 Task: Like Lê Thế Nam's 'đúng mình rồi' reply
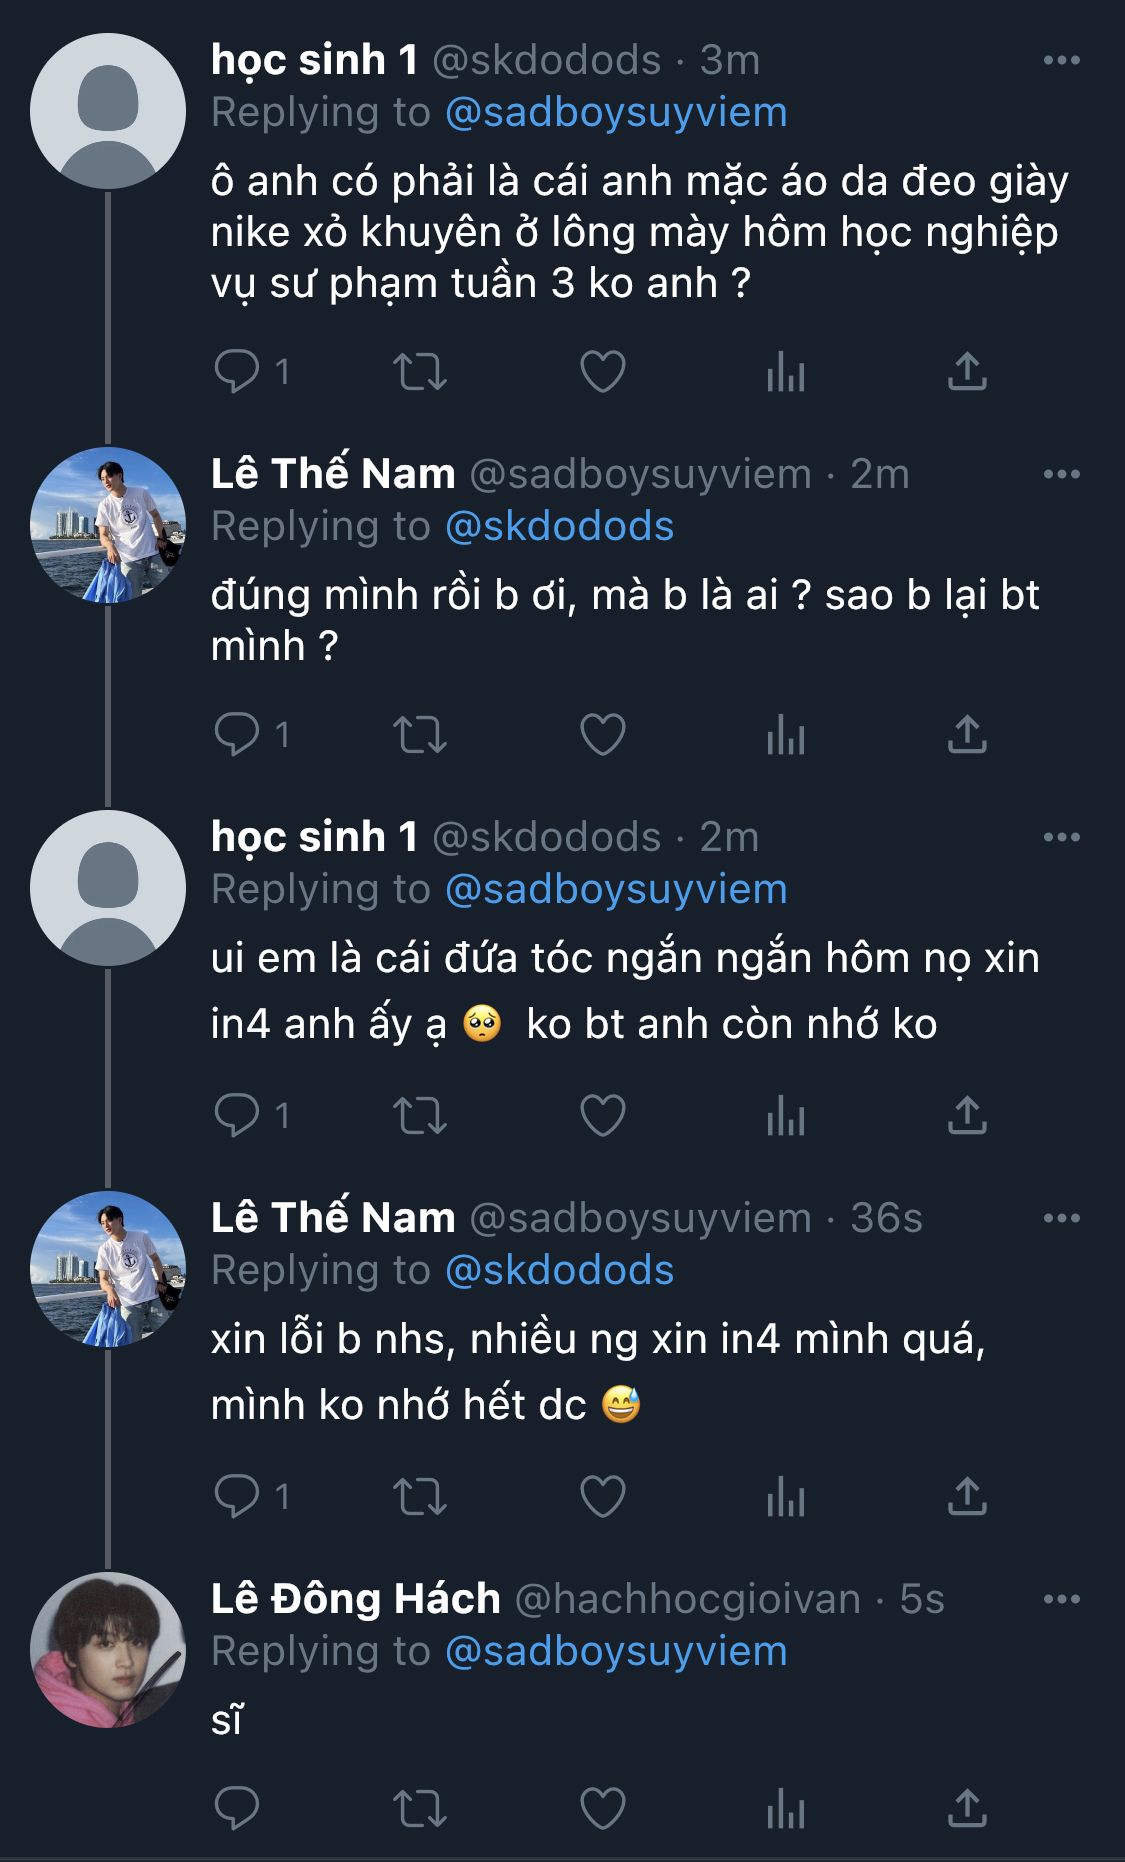pos(603,736)
